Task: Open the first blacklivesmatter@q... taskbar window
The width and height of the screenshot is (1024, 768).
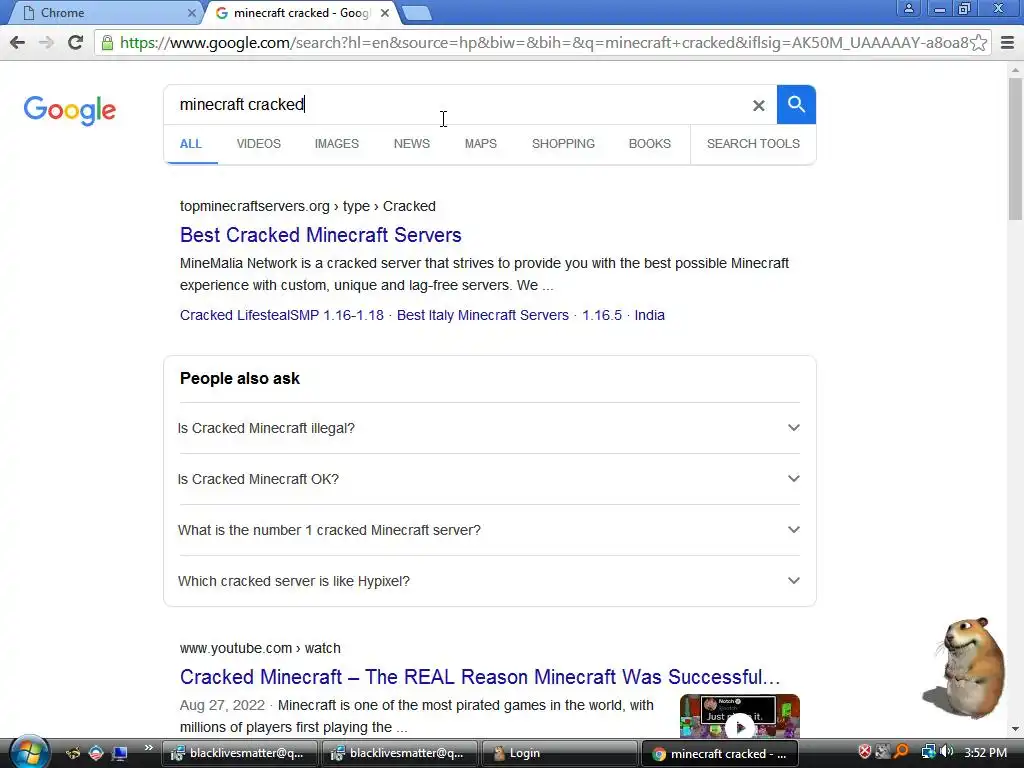Action: click(x=239, y=753)
